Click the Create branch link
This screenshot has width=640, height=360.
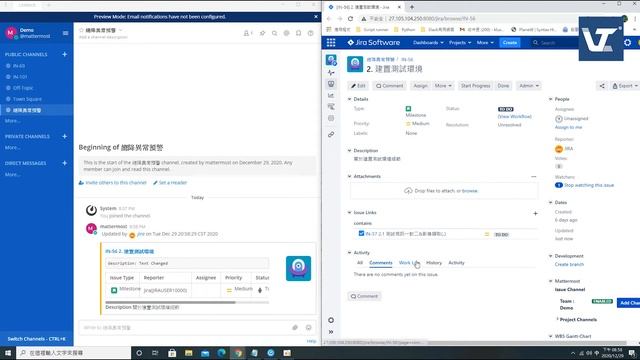tap(569, 264)
